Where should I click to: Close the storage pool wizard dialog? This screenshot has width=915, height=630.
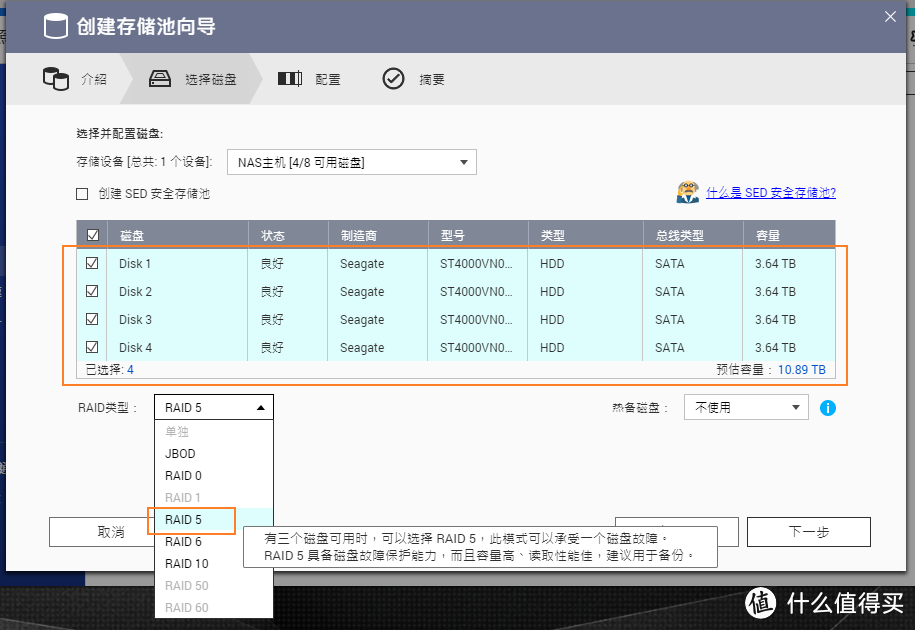890,17
